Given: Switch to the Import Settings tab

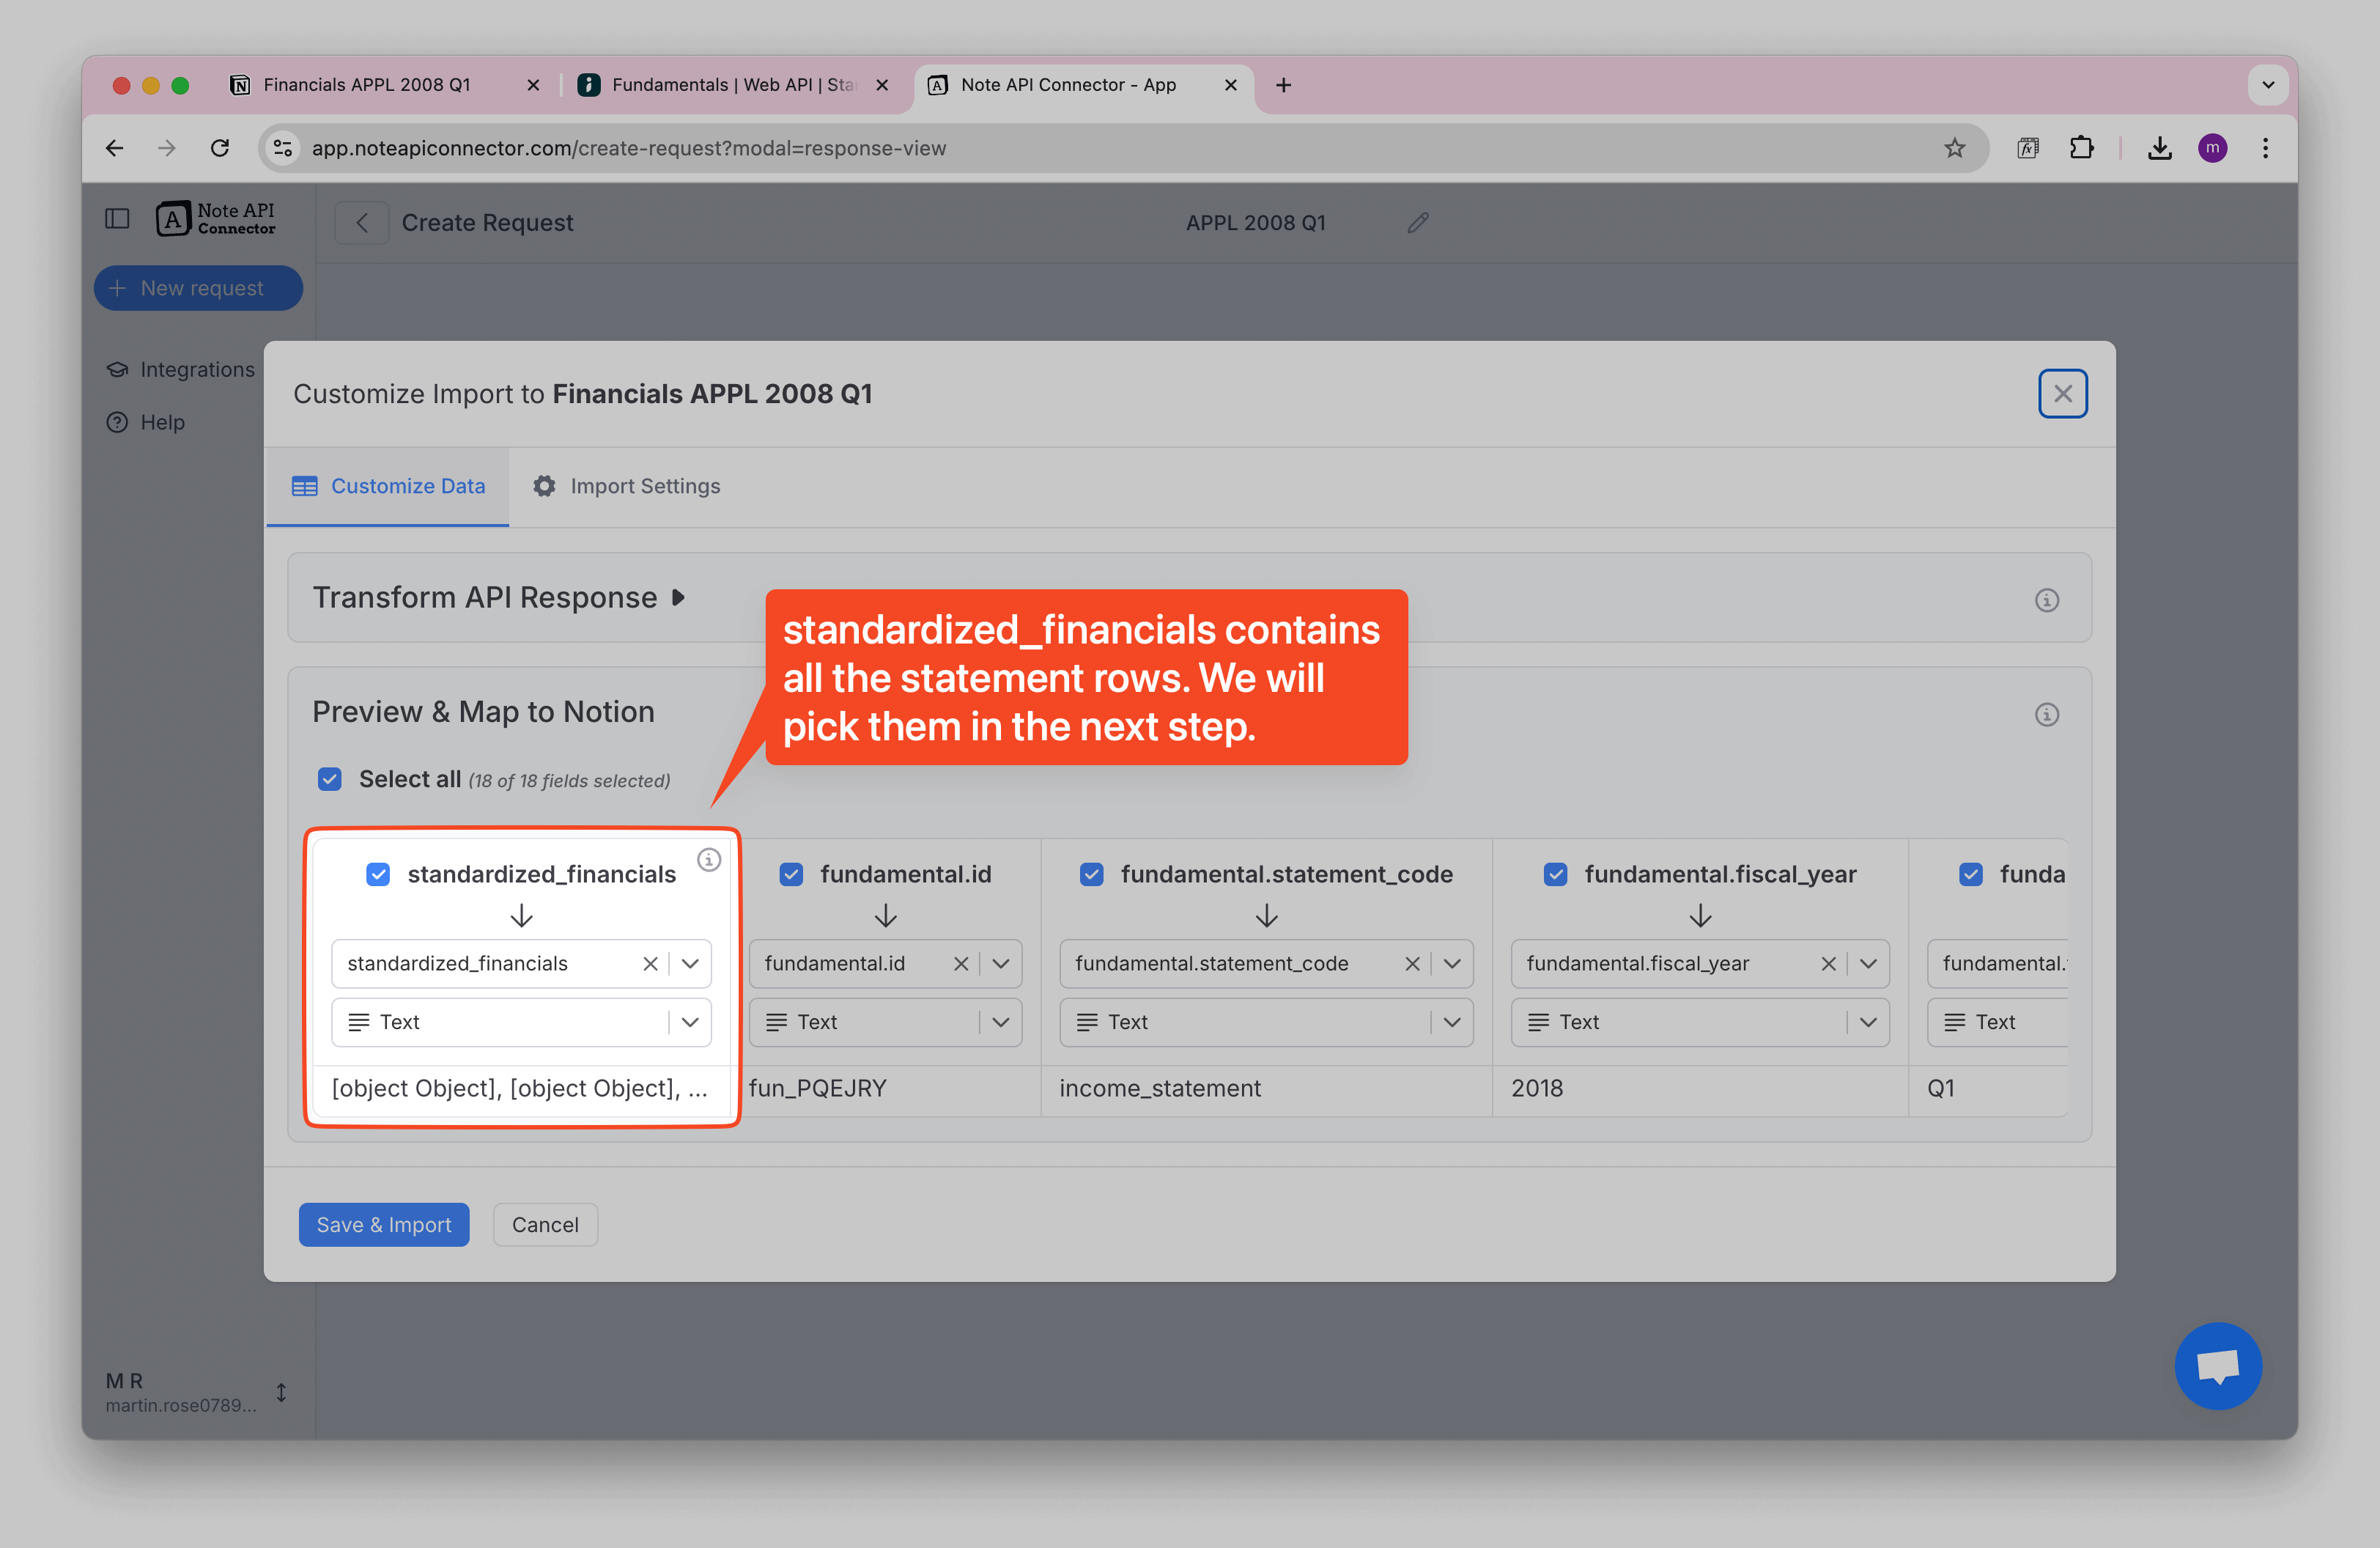Looking at the screenshot, I should click(x=644, y=486).
